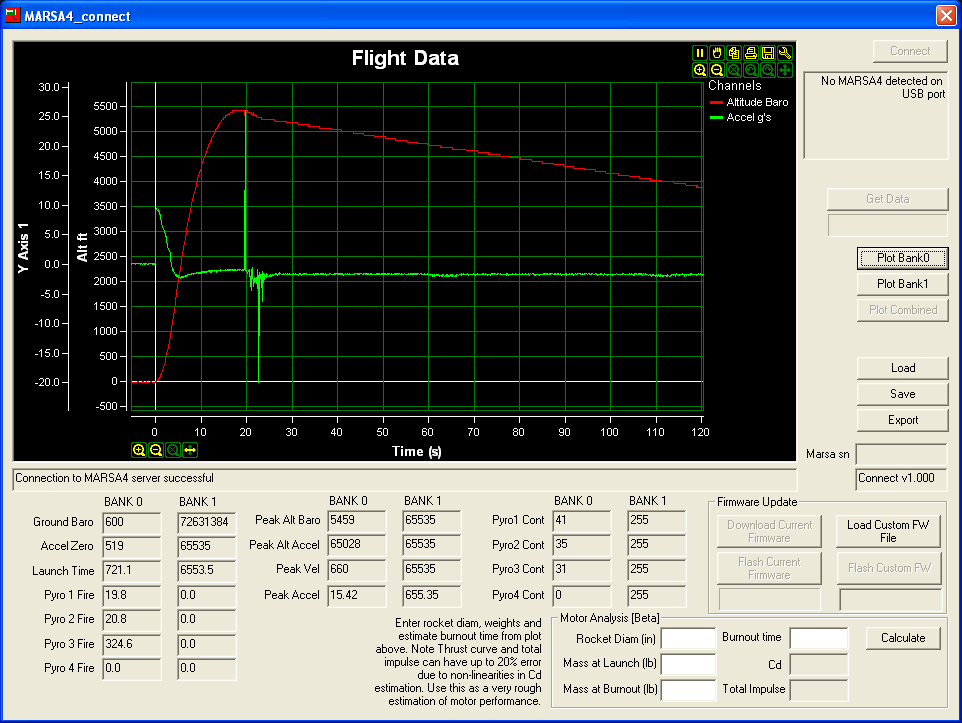962x723 pixels.
Task: Click the Ground Baro Bank 0 field showing 600
Action: (131, 522)
